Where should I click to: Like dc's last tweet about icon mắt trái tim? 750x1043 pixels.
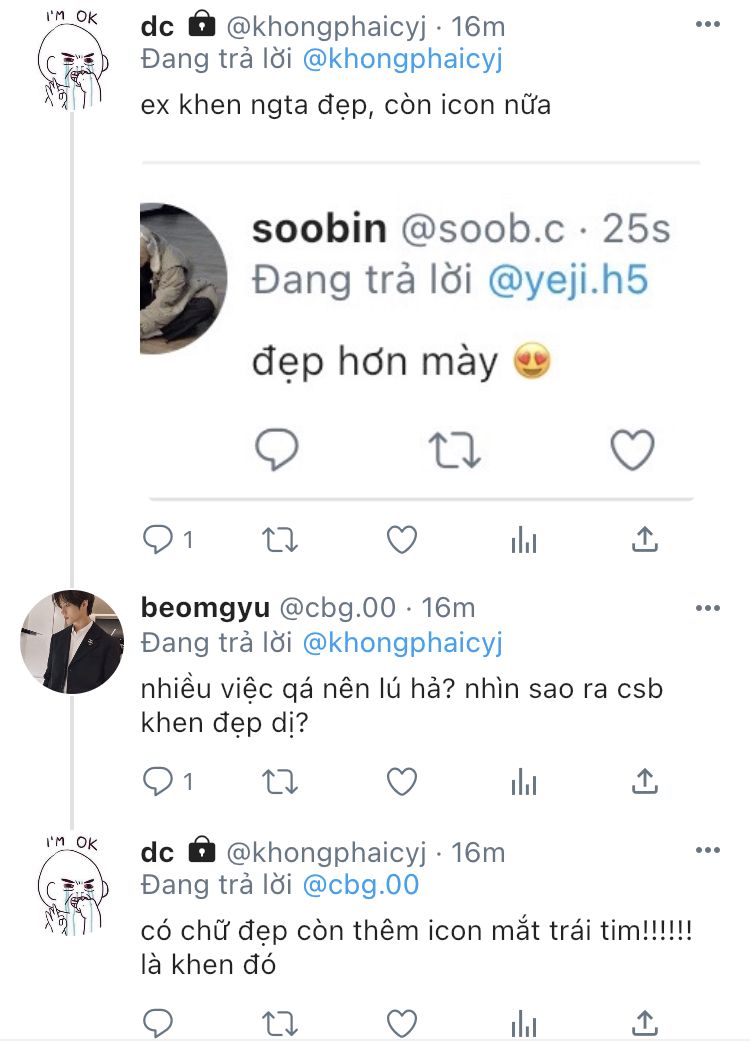[x=402, y=1022]
